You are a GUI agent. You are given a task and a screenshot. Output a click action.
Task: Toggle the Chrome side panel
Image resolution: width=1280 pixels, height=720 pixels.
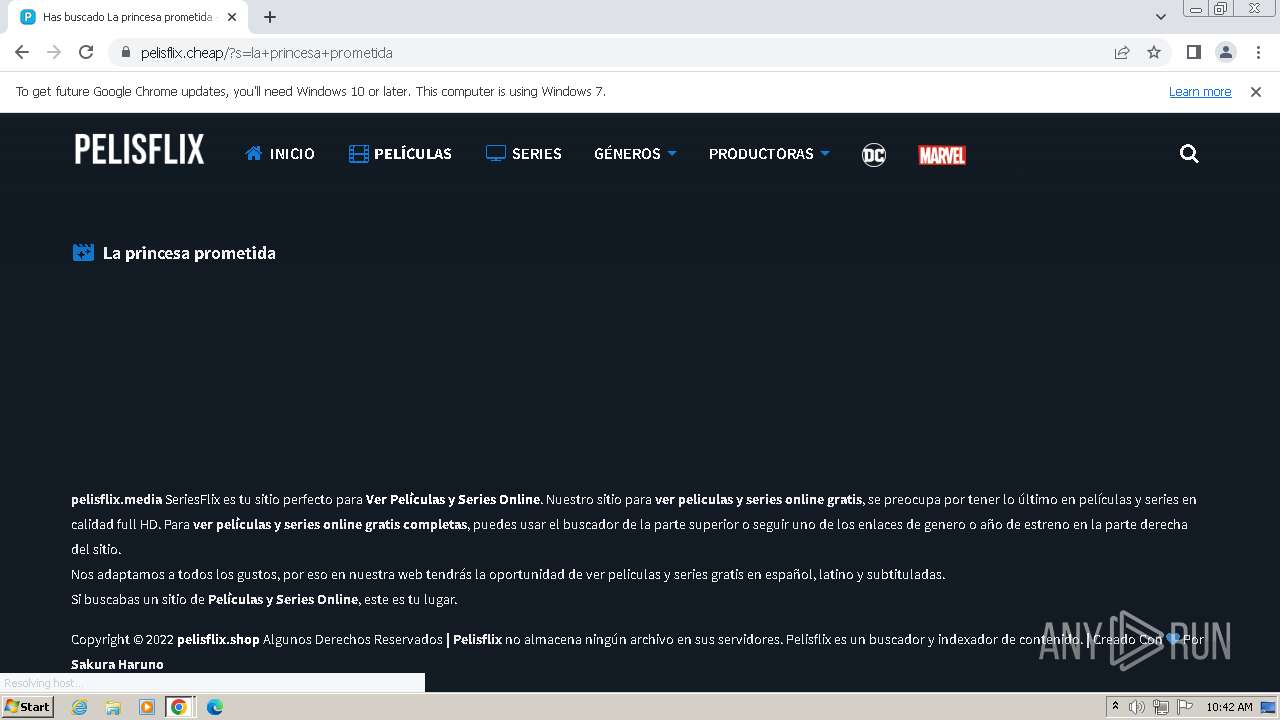point(1193,53)
